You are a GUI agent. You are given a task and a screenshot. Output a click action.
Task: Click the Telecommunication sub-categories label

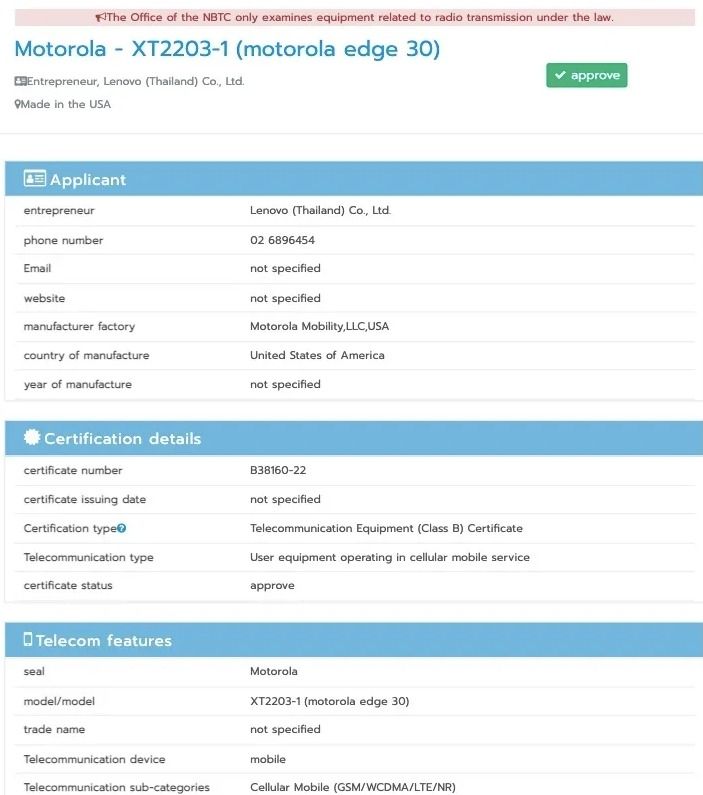(x=117, y=787)
